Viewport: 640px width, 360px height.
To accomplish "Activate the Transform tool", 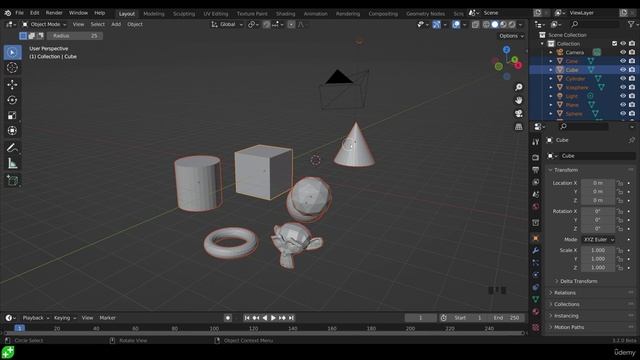I will 12,131.
